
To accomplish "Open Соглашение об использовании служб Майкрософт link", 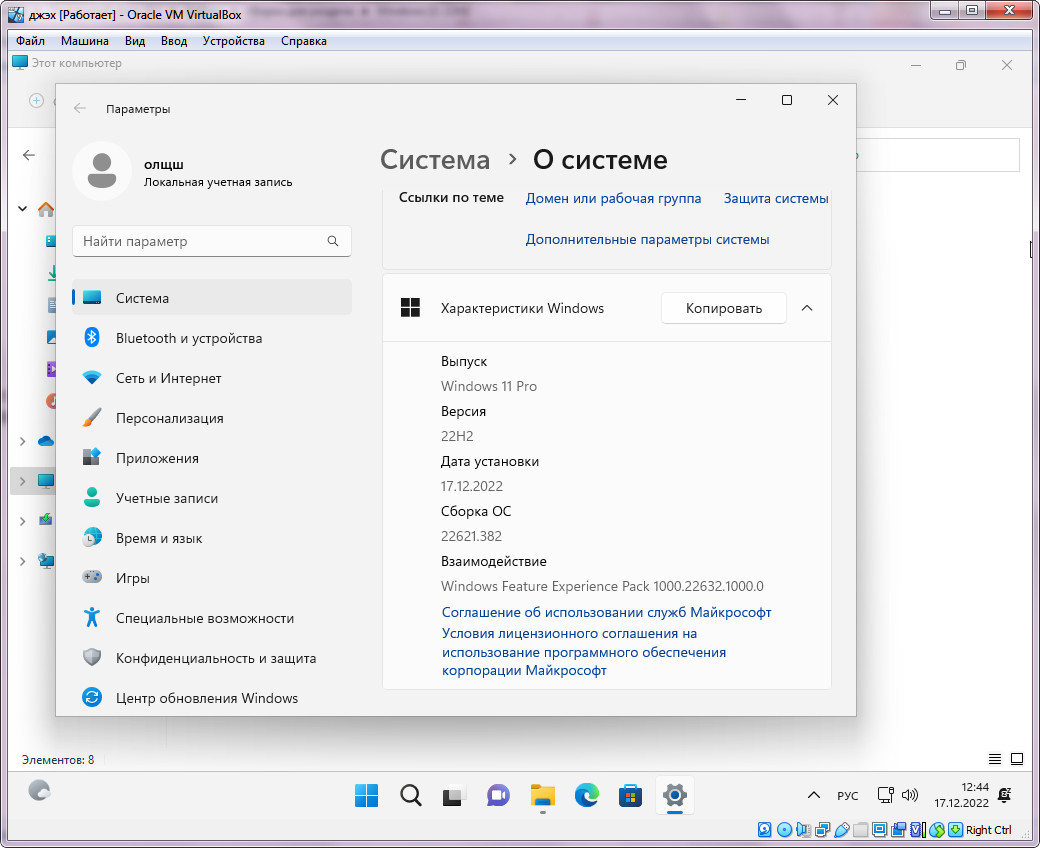I will [606, 612].
